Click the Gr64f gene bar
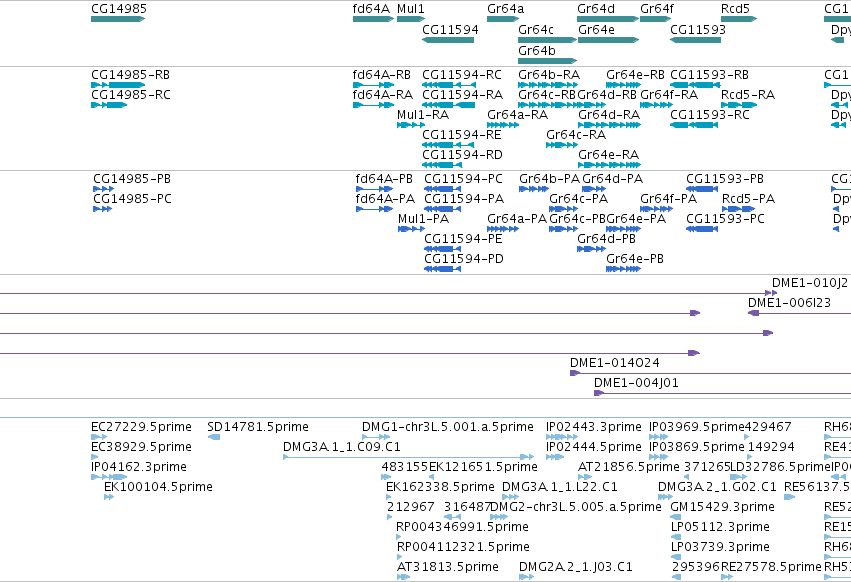 point(656,19)
